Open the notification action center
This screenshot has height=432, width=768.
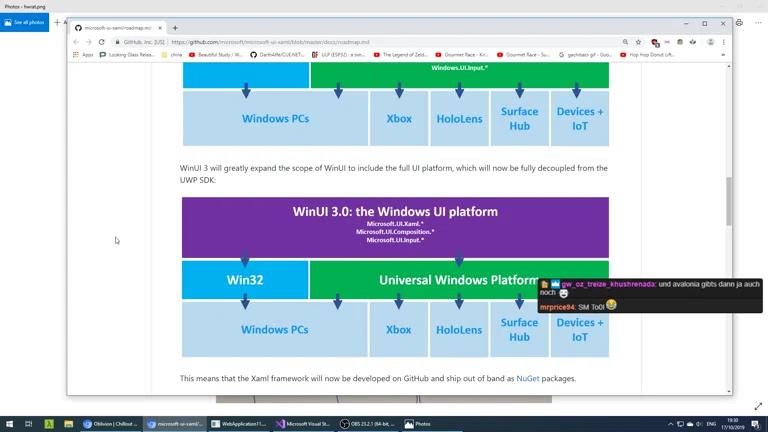(x=756, y=424)
